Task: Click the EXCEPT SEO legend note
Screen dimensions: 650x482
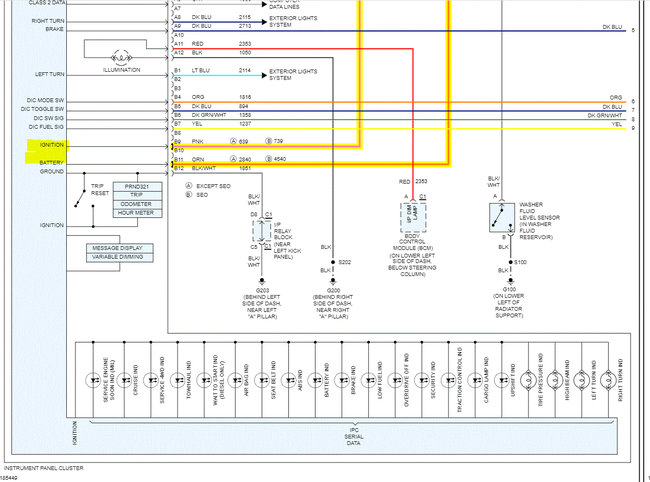Action: pos(208,186)
